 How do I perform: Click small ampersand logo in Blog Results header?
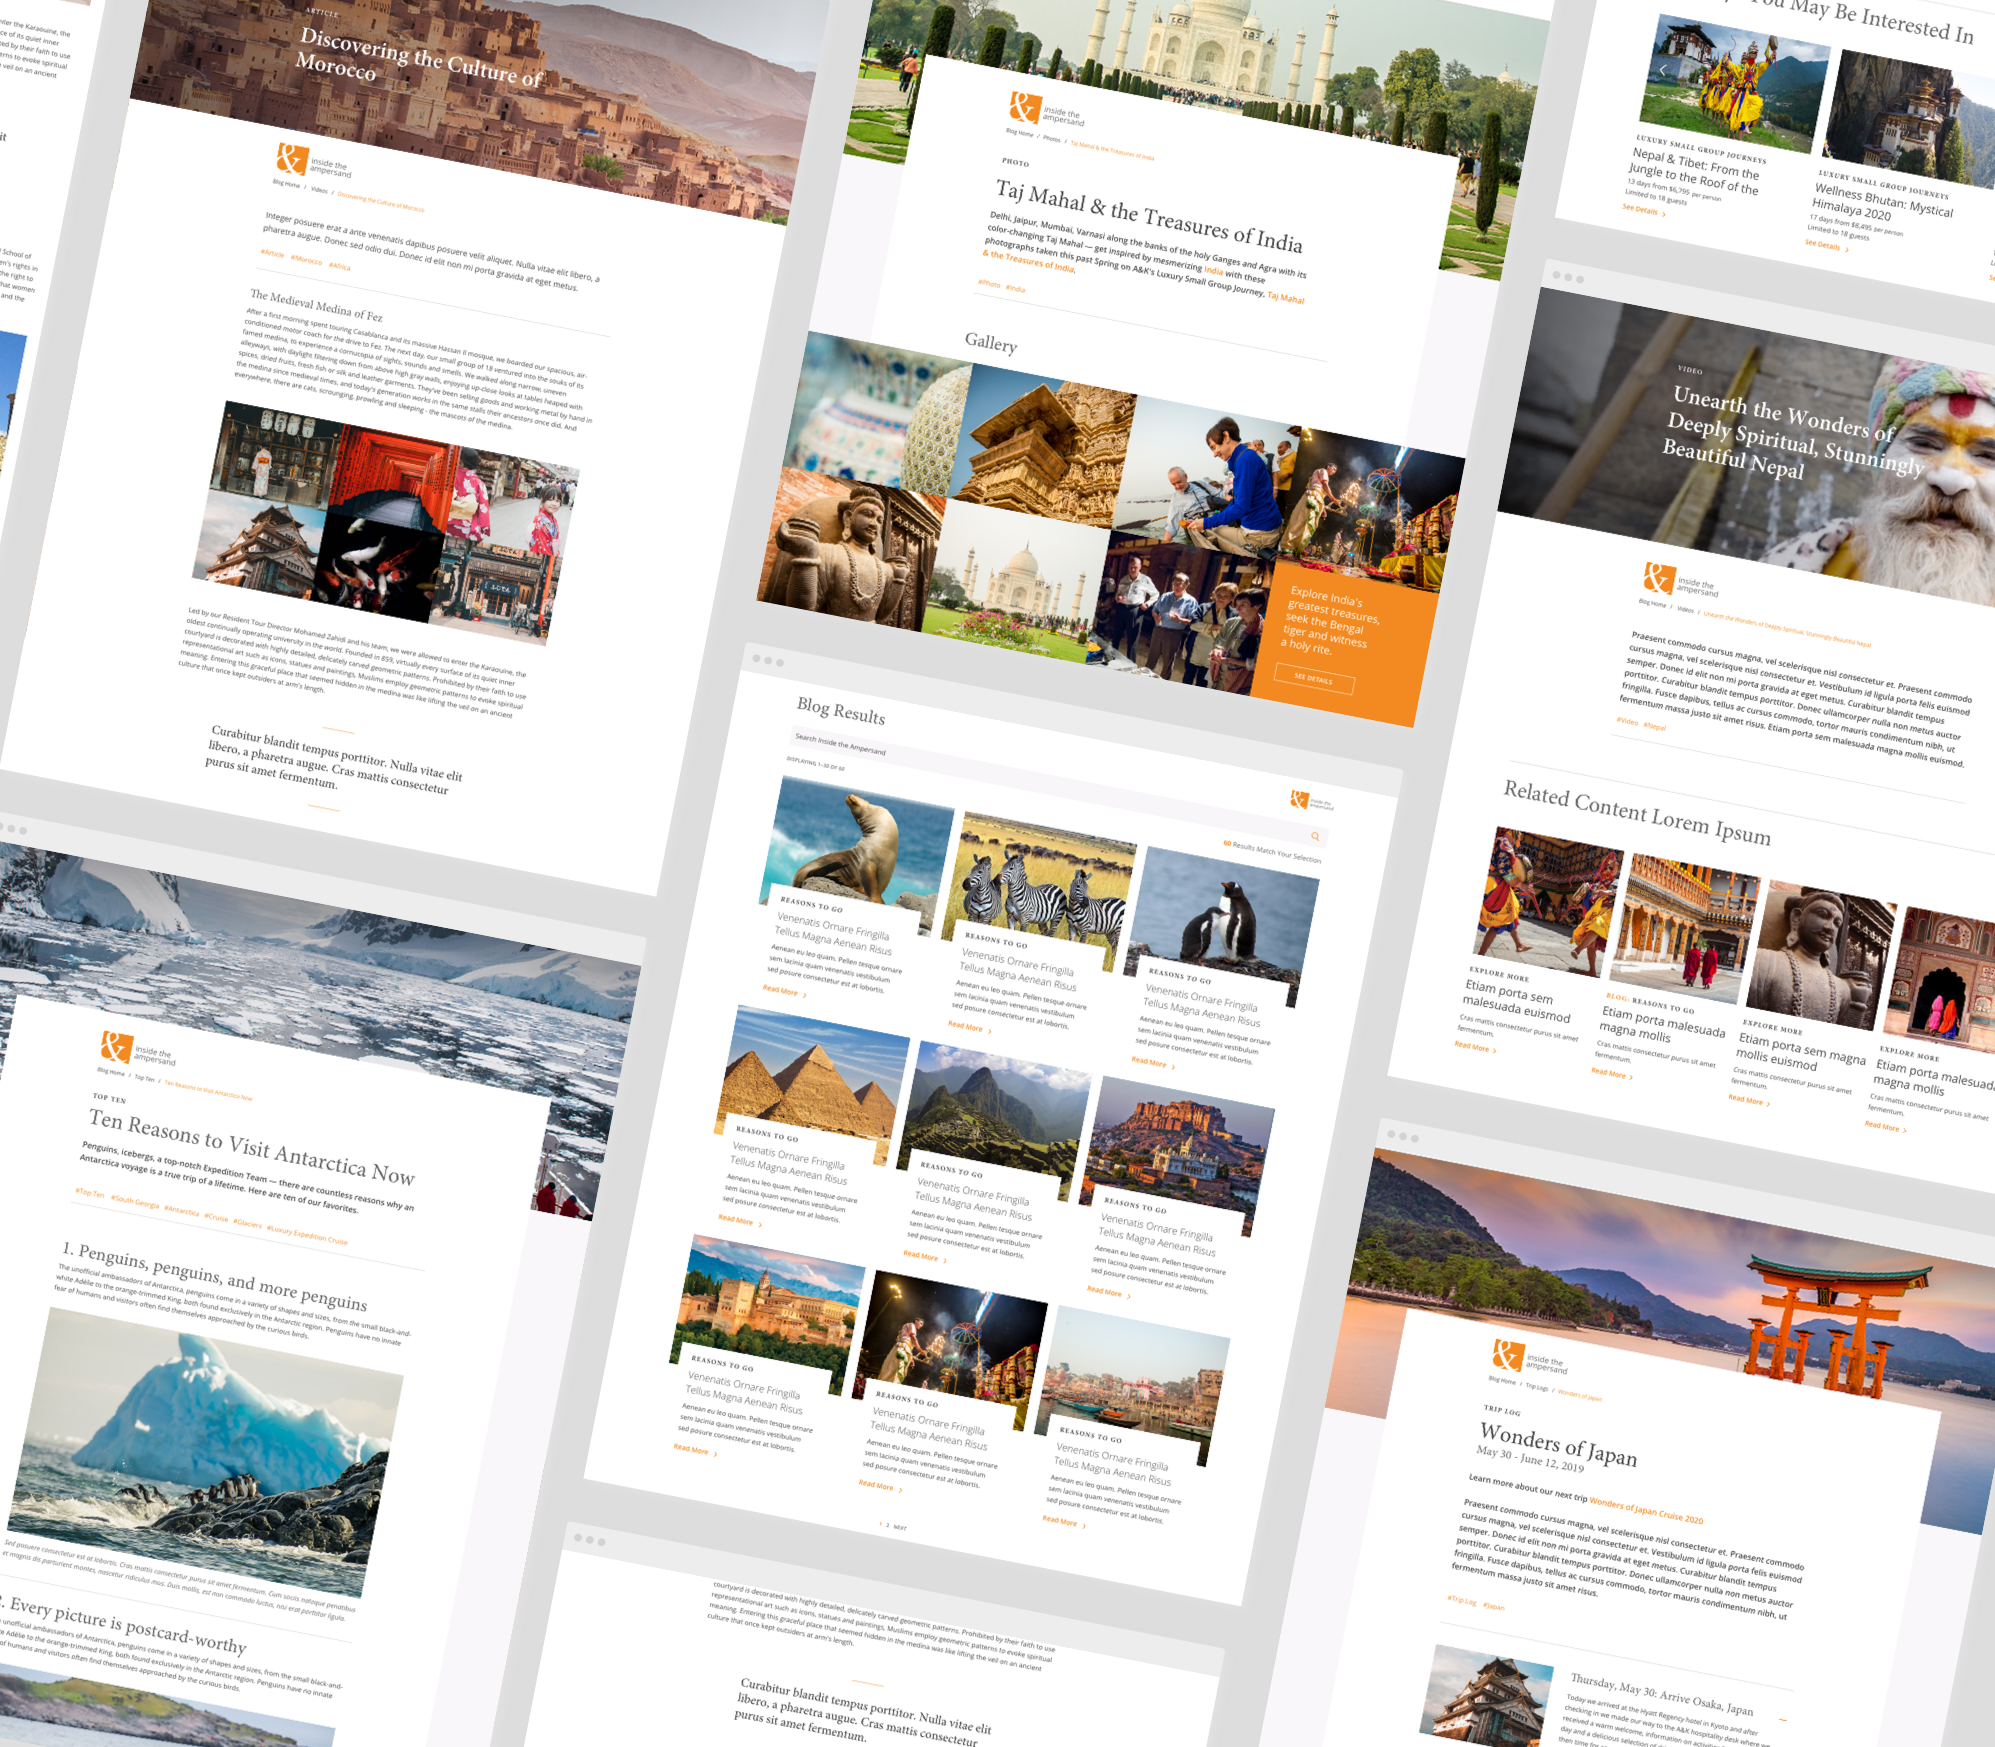1299,799
